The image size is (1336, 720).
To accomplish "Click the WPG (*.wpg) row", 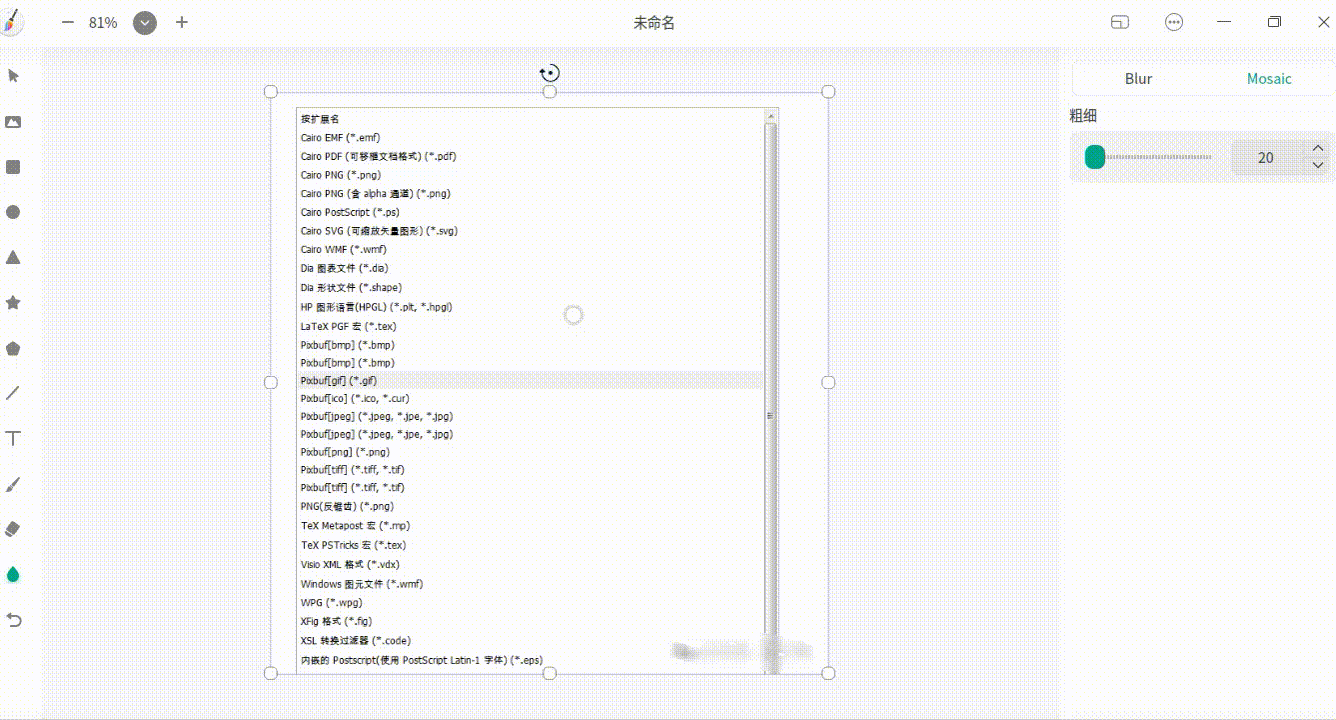I will pos(531,602).
